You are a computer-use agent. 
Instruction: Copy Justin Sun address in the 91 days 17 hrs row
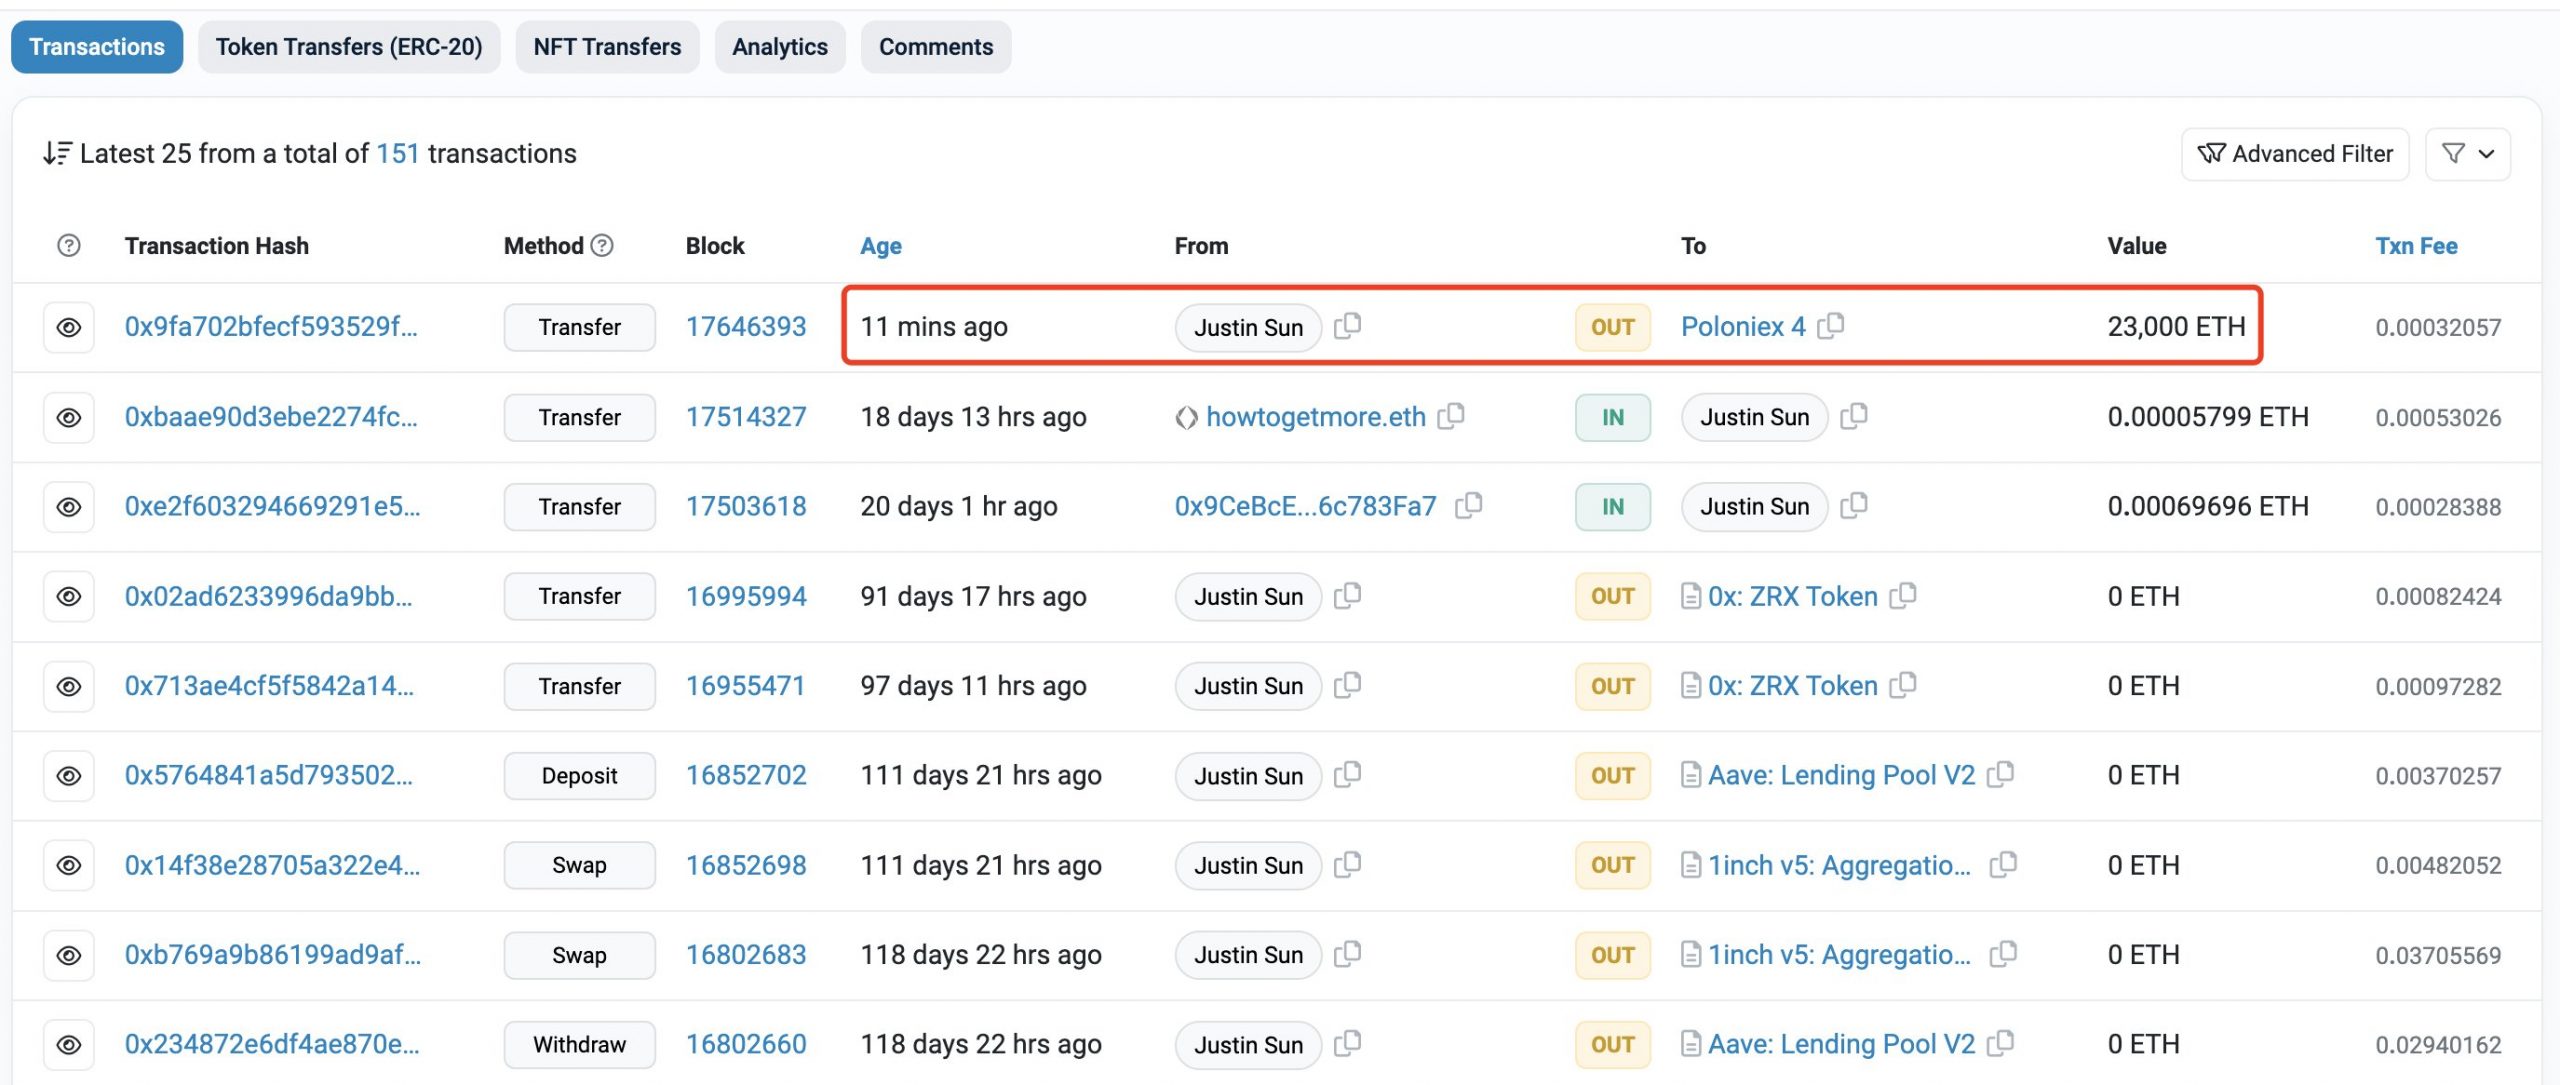[1348, 595]
